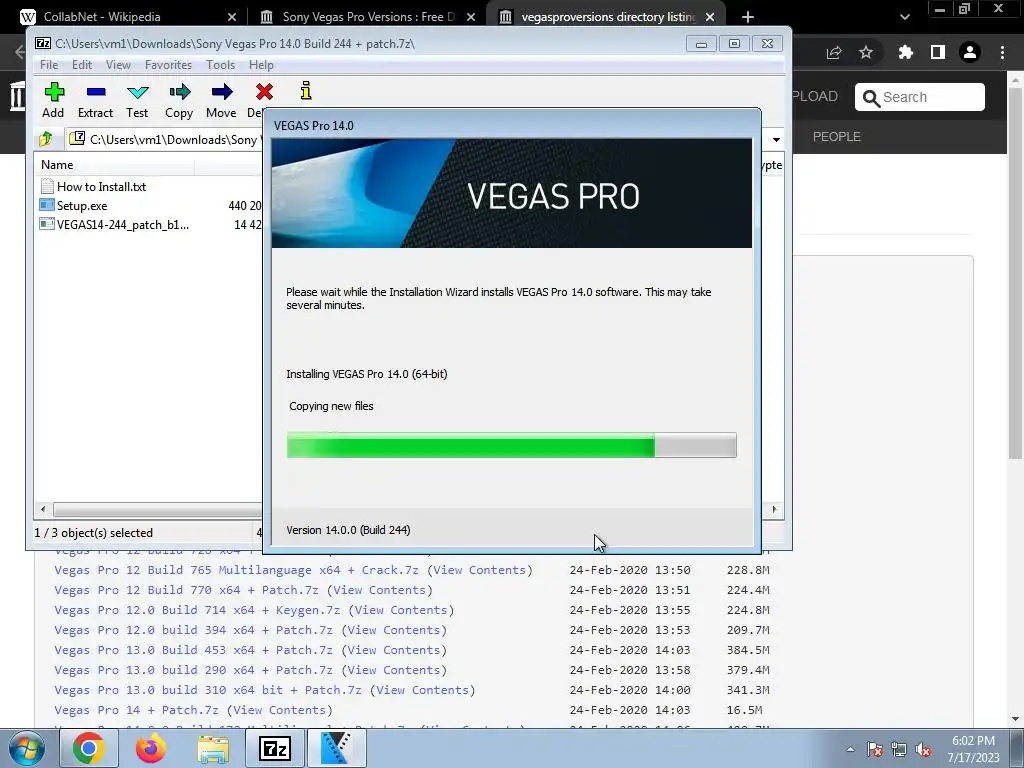
Task: Toggle the Chrome side panel icon
Action: click(938, 52)
